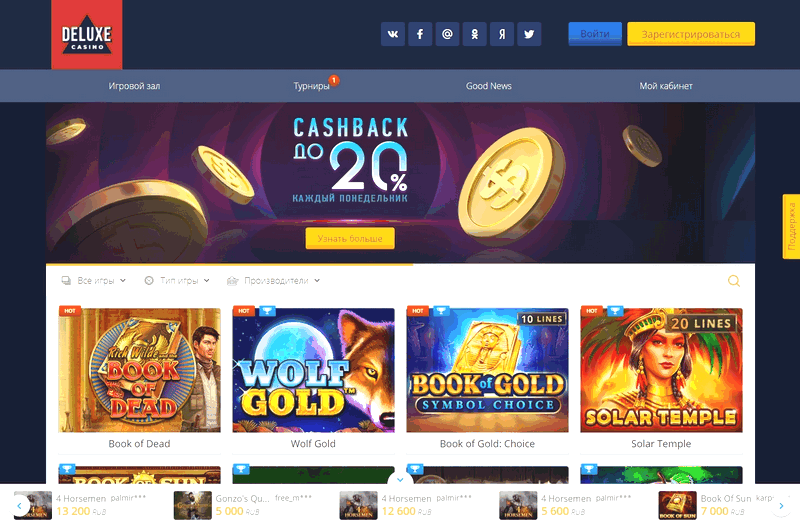Expand the Производители dropdown

(273, 281)
